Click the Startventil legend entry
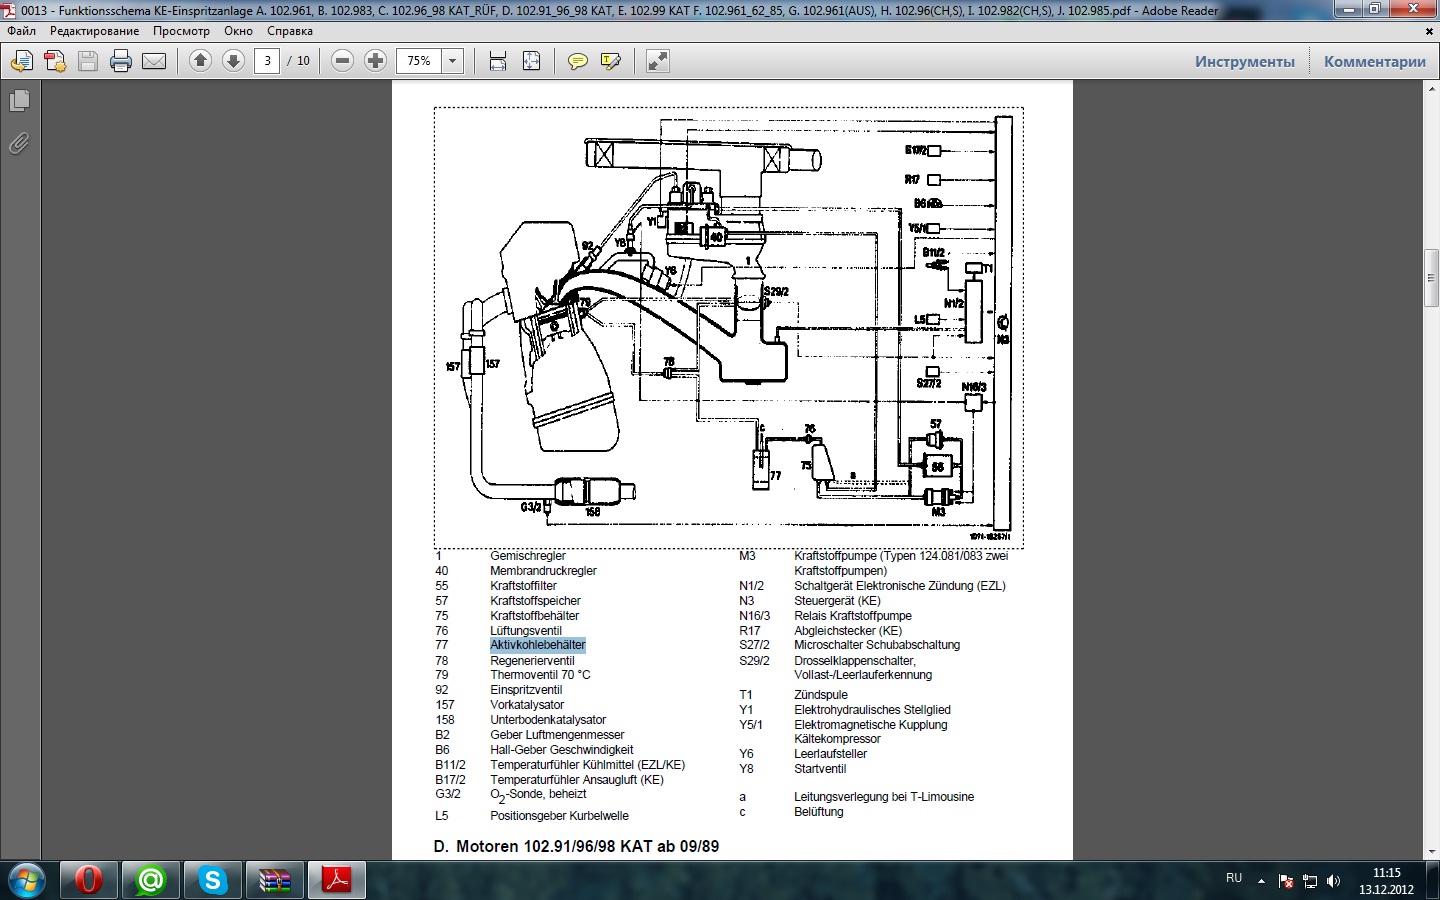Viewport: 1440px width, 900px height. [820, 769]
